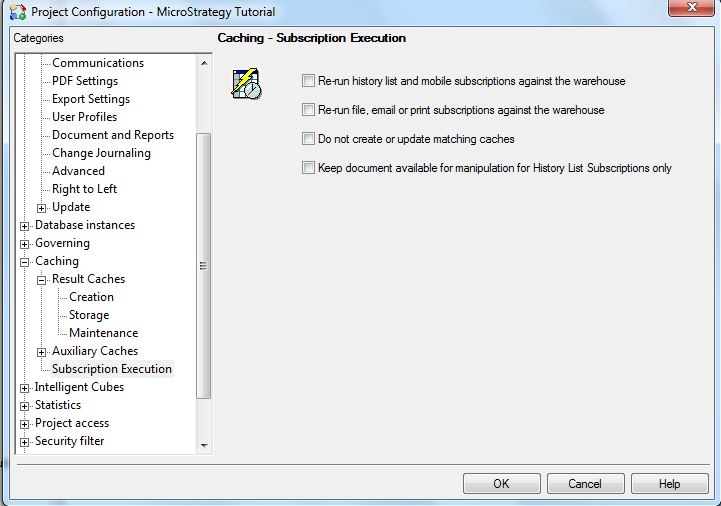Open Help for this dialog

tap(670, 483)
